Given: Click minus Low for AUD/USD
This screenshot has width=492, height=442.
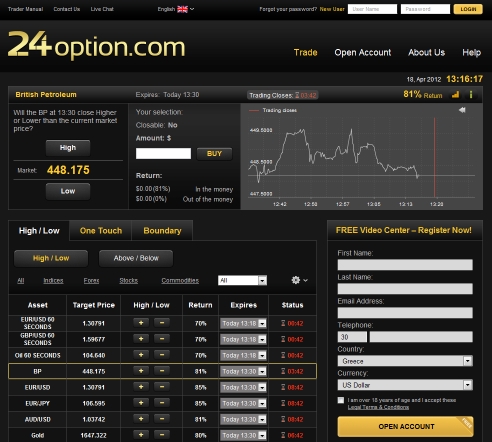Looking at the screenshot, I should [x=162, y=419].
